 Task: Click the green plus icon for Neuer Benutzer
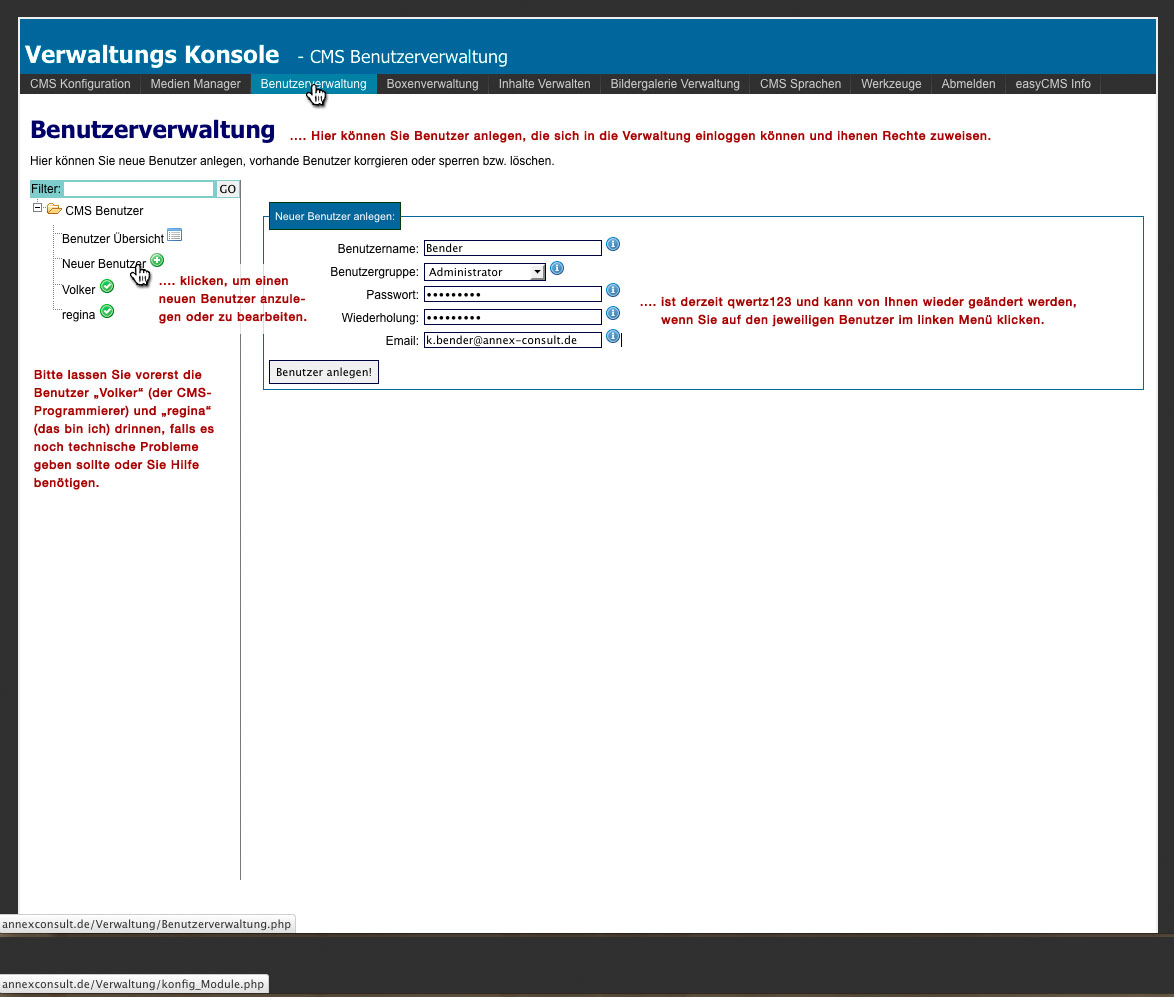click(157, 260)
